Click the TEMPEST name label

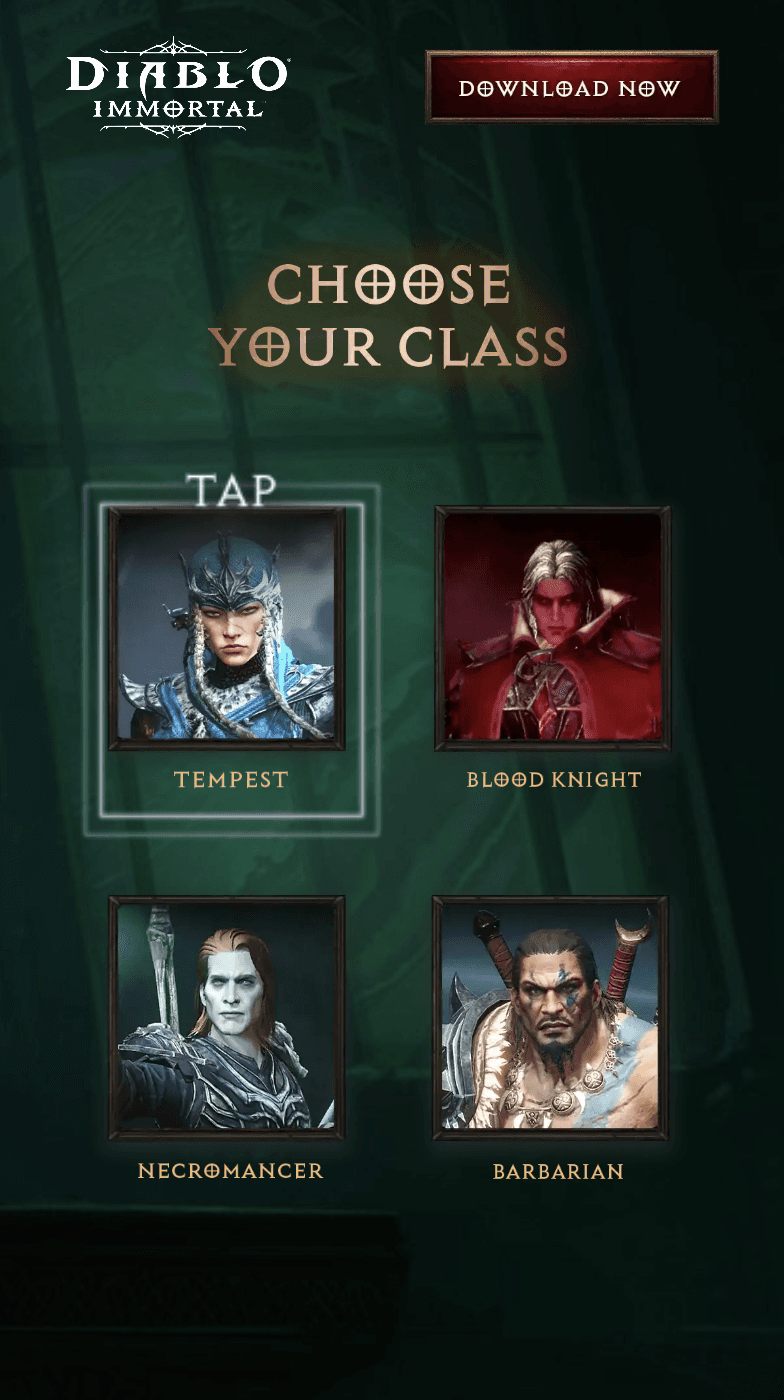pyautogui.click(x=231, y=780)
